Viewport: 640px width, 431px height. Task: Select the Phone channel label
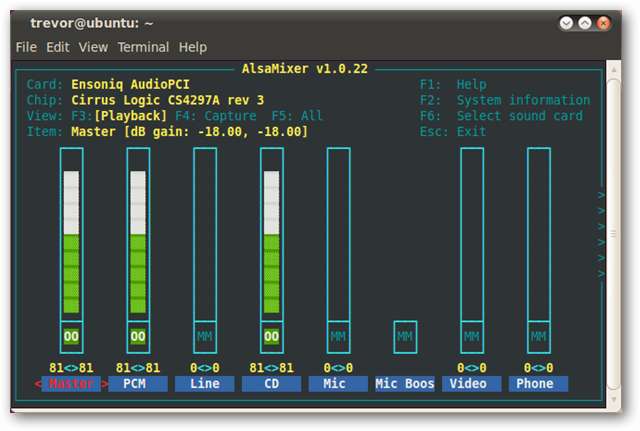click(x=538, y=384)
